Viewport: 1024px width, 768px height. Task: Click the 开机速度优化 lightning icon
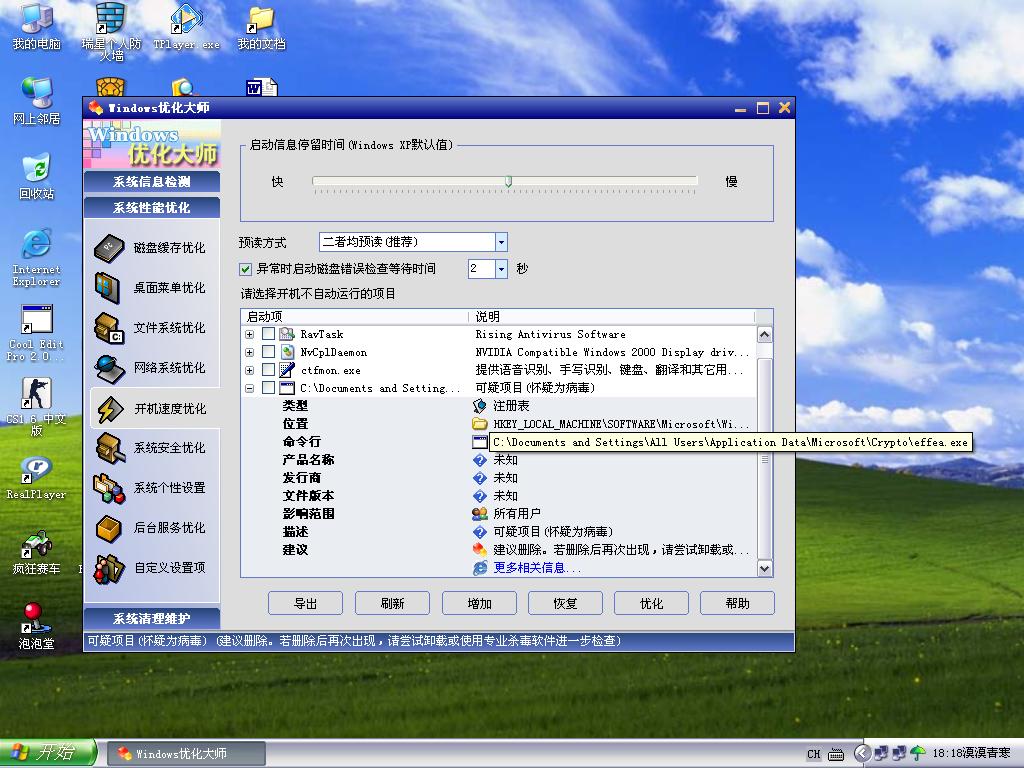click(x=110, y=409)
